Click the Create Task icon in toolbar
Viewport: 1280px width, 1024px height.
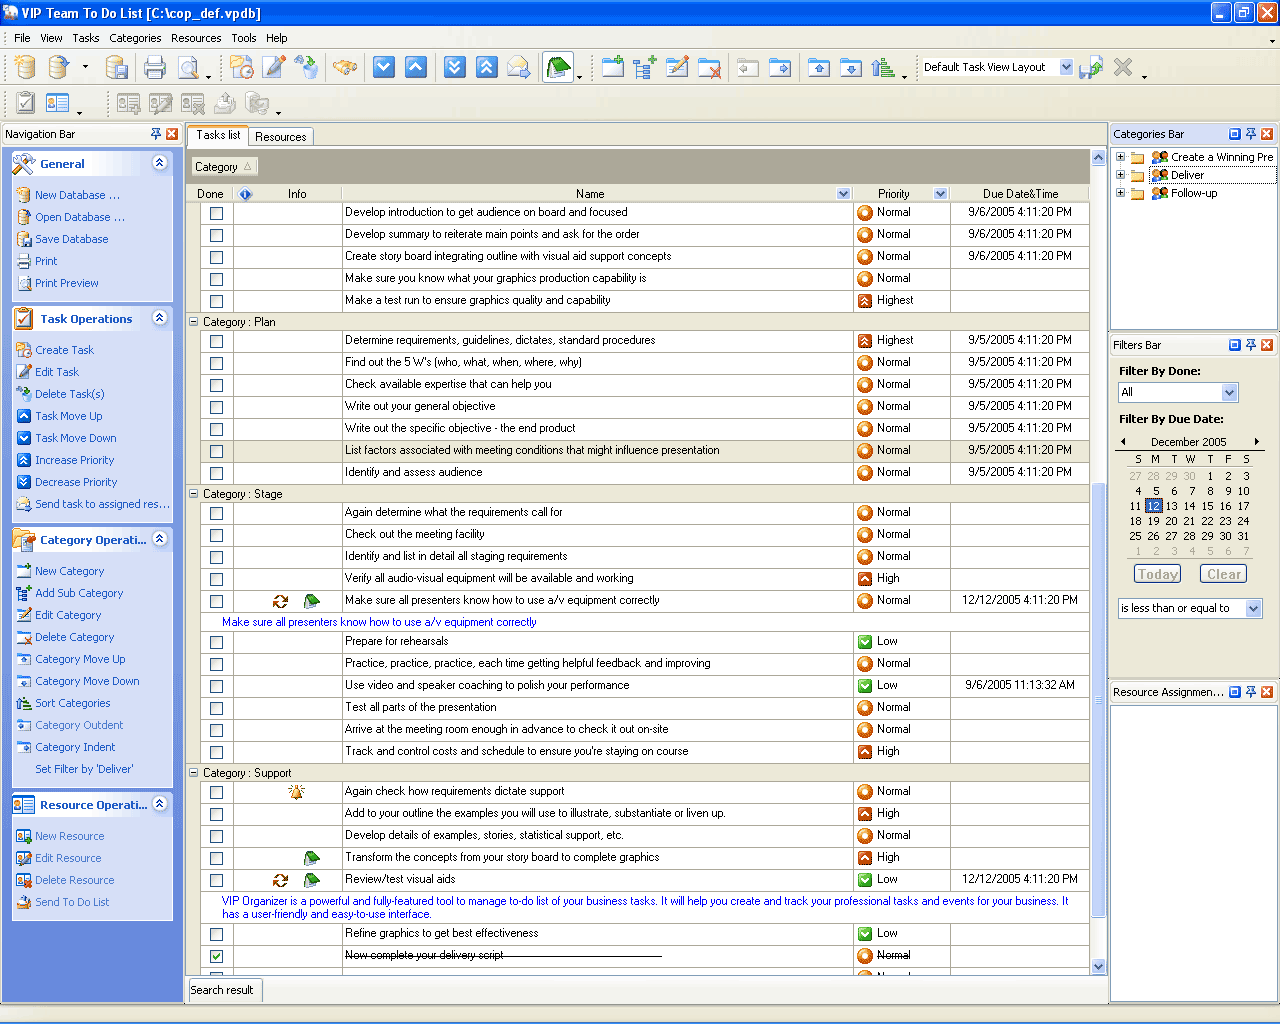[241, 68]
